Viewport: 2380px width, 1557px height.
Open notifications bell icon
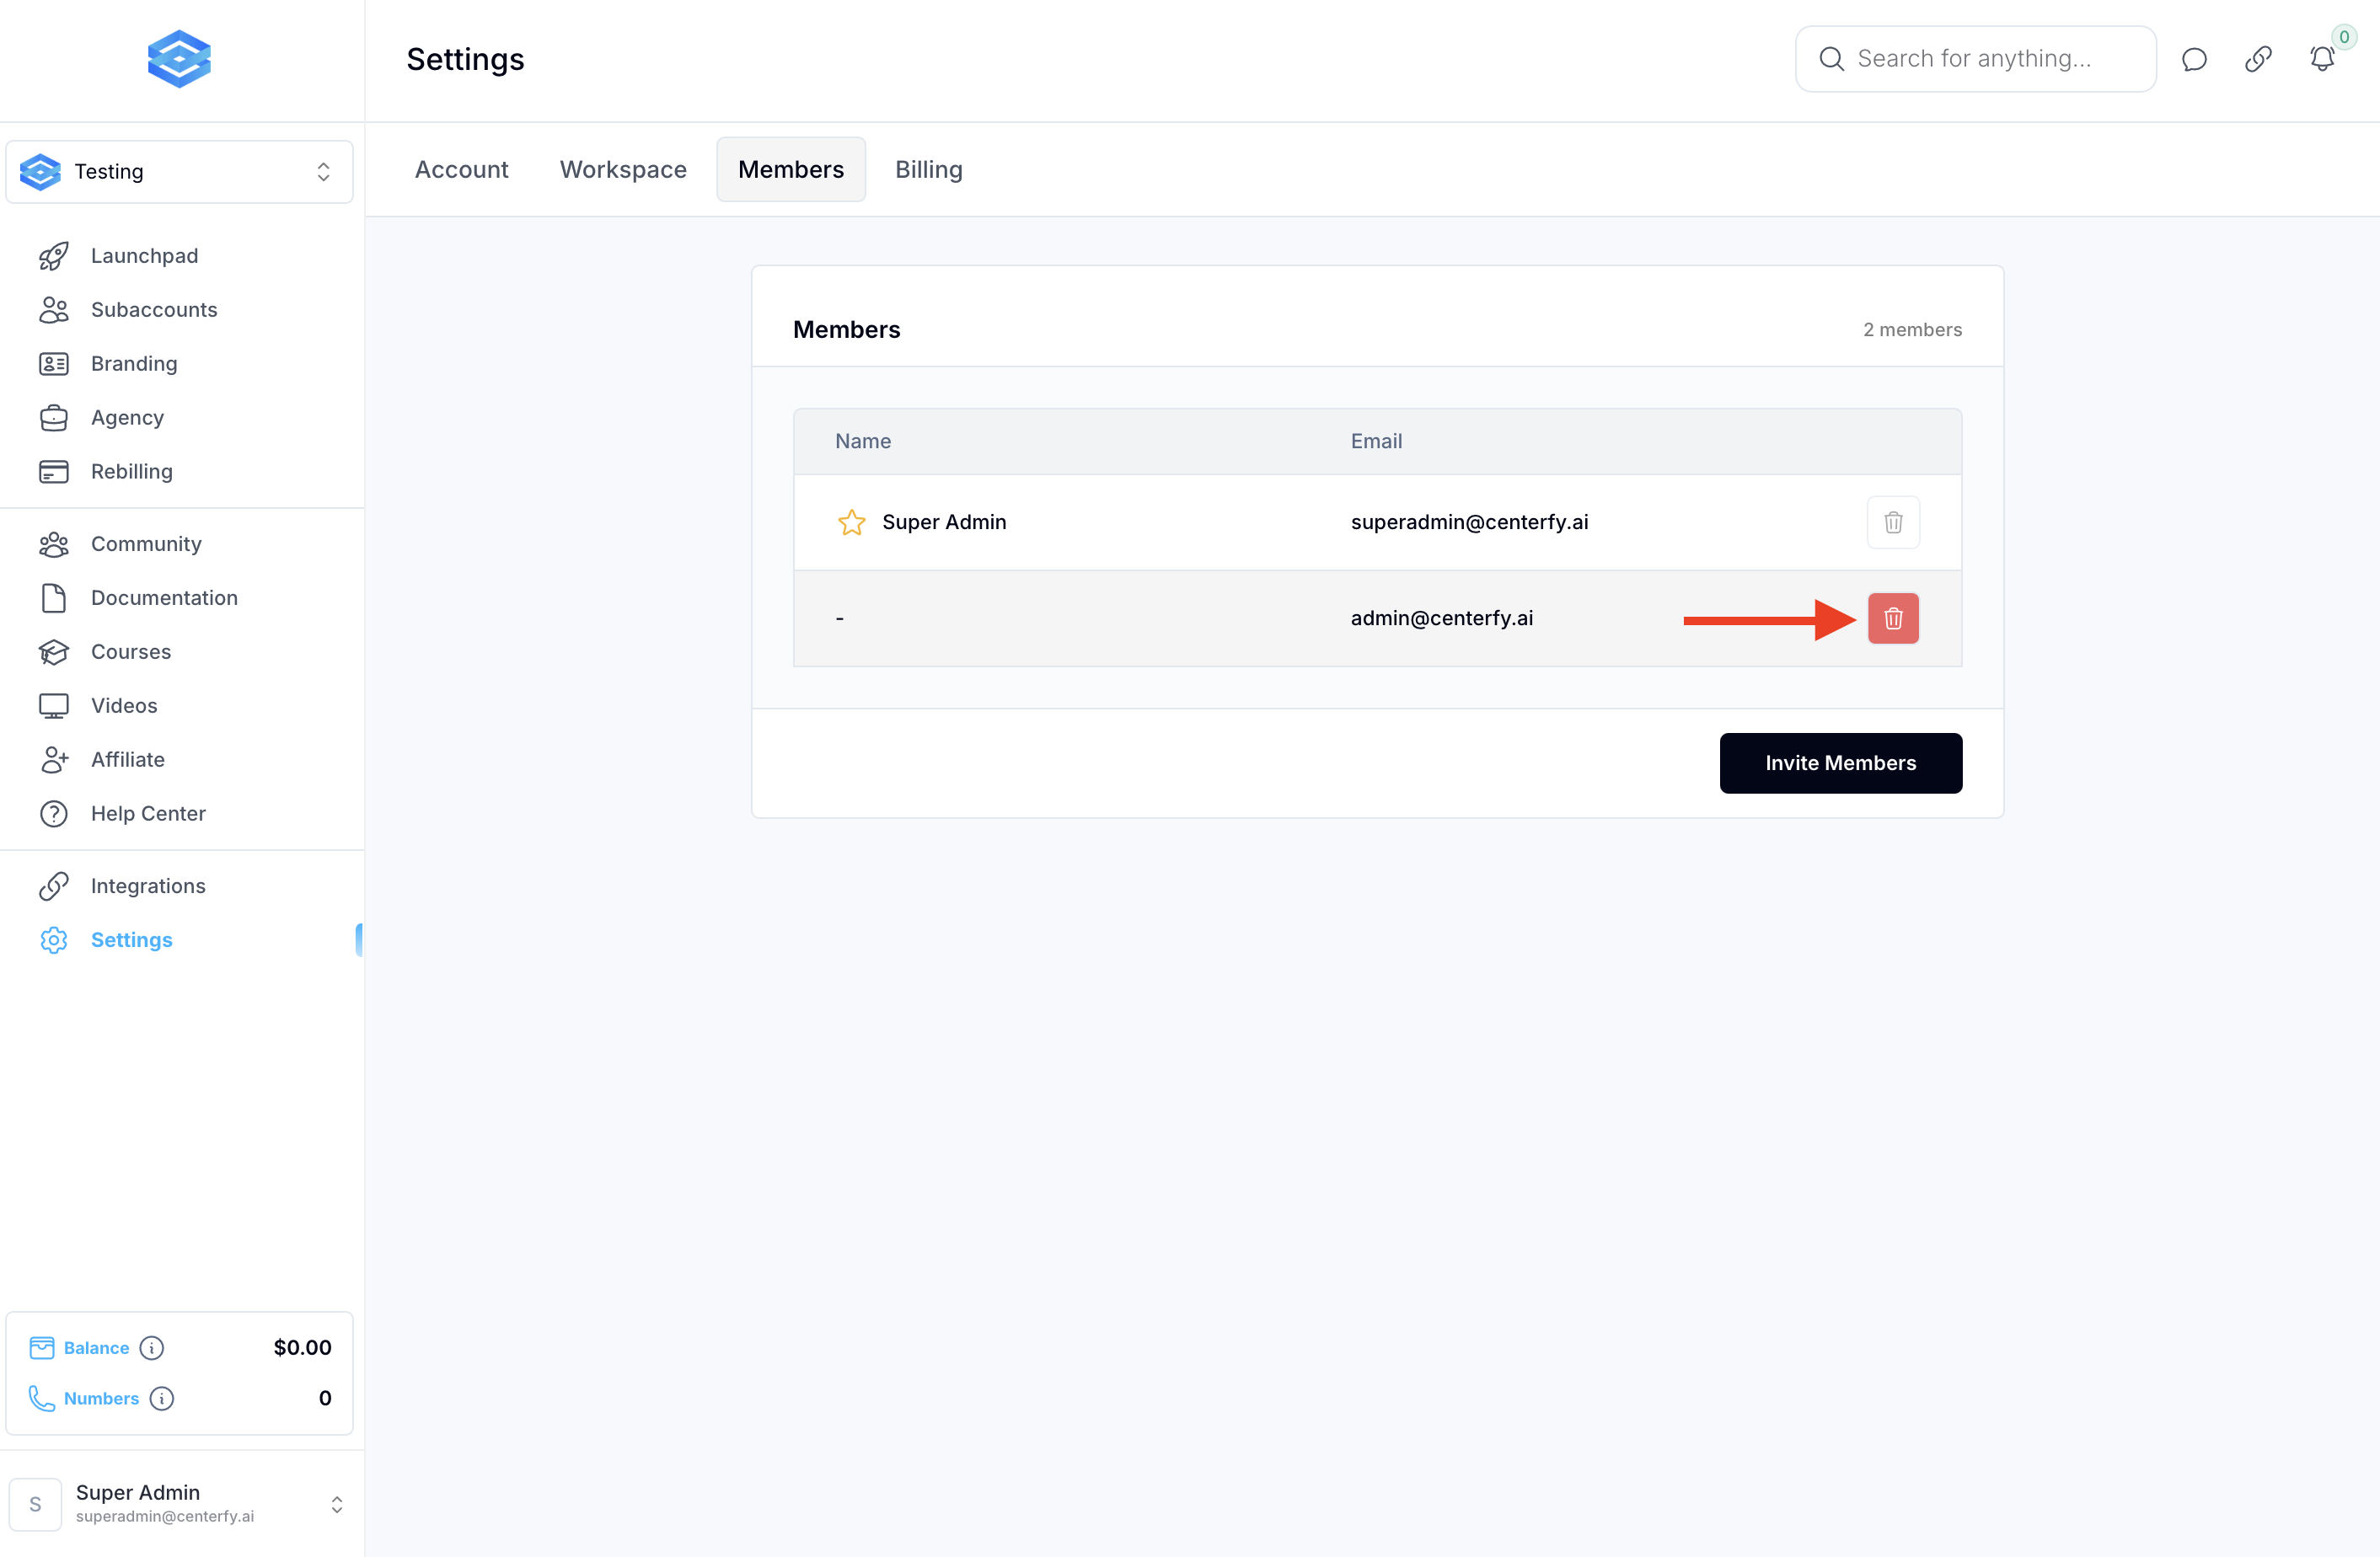coord(2322,59)
